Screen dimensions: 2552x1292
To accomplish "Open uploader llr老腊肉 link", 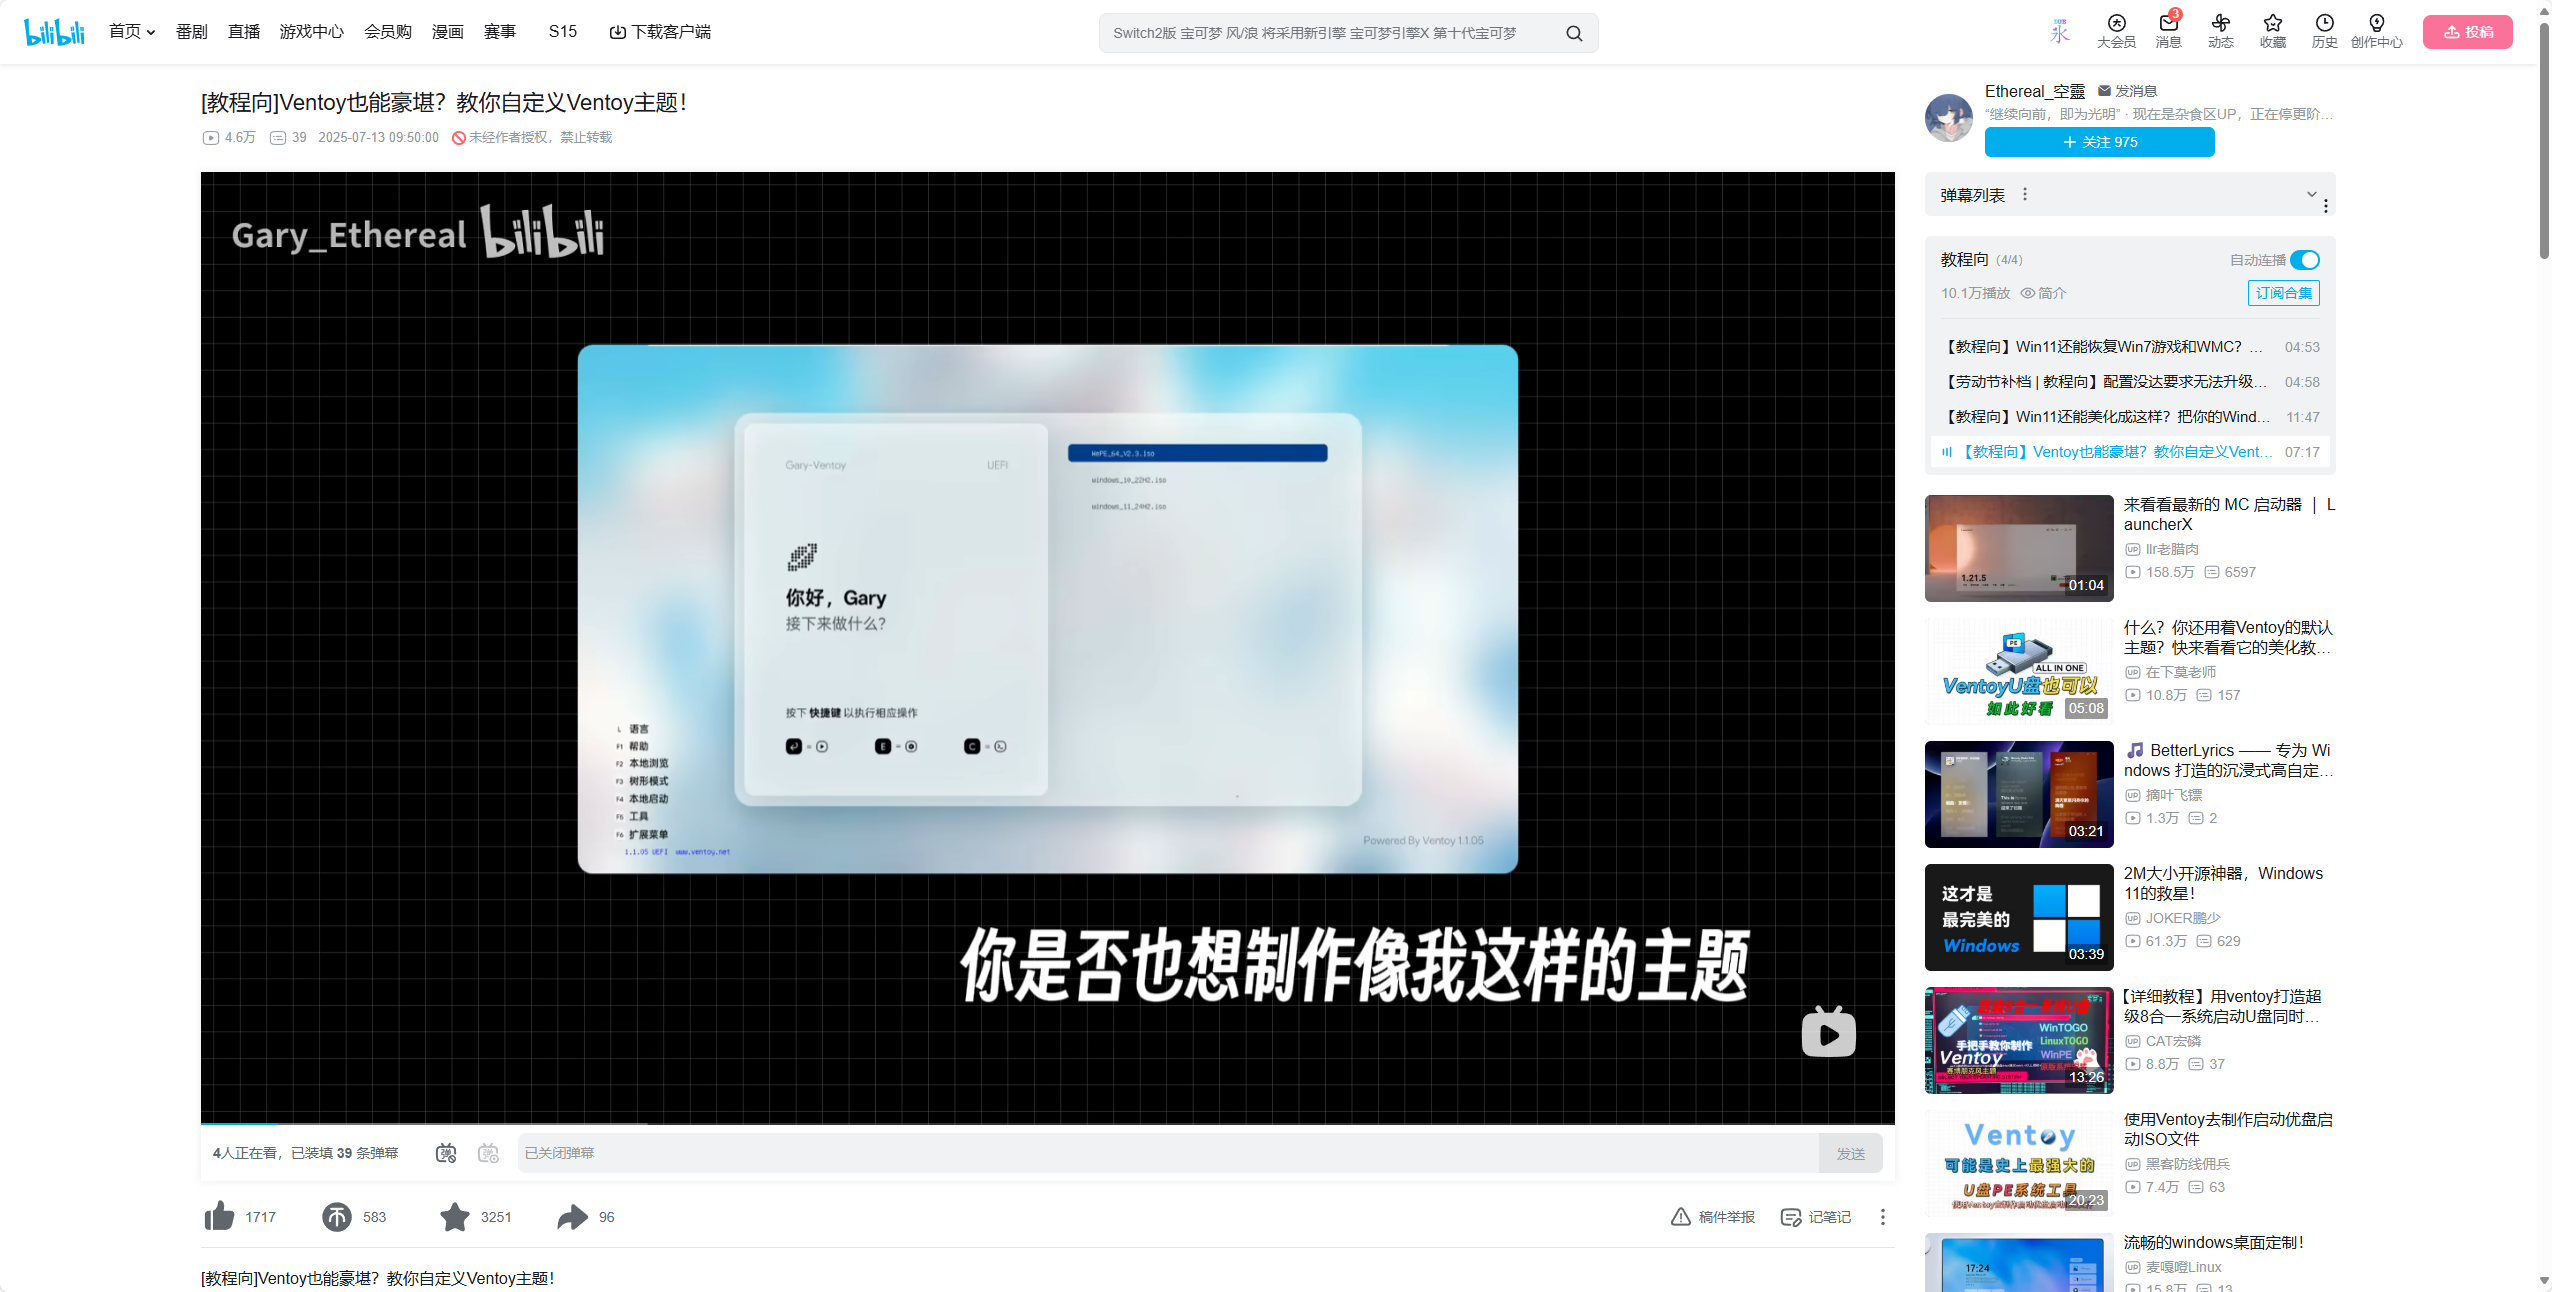I will click(2172, 549).
